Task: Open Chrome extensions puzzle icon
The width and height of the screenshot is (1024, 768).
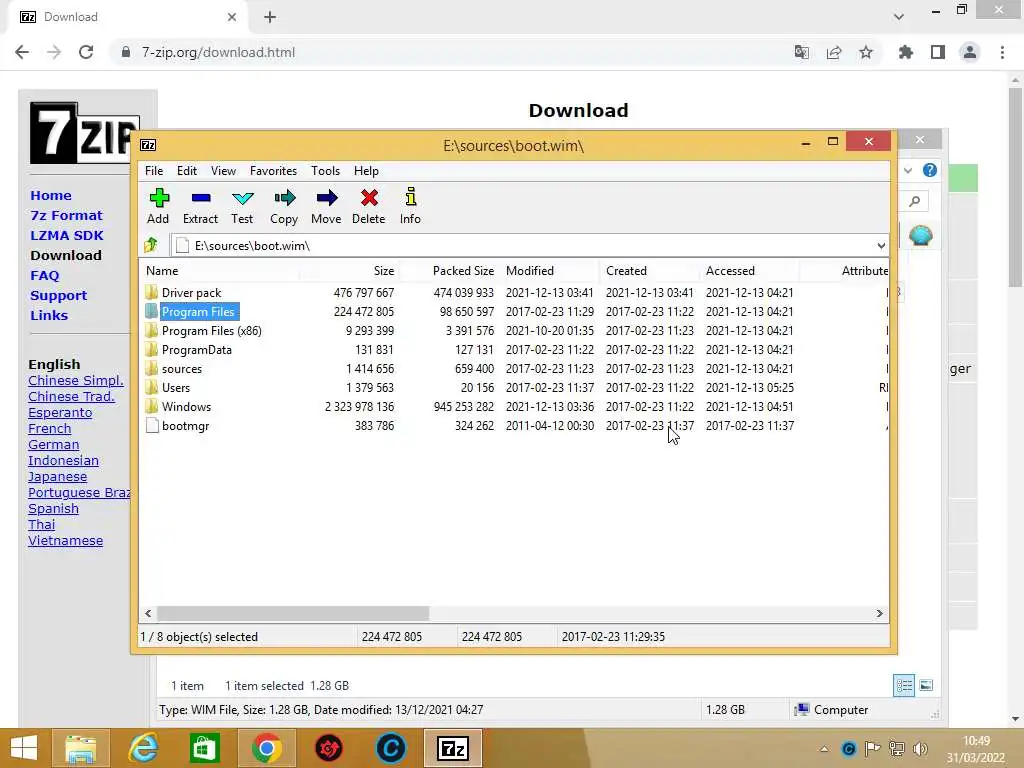Action: point(906,52)
